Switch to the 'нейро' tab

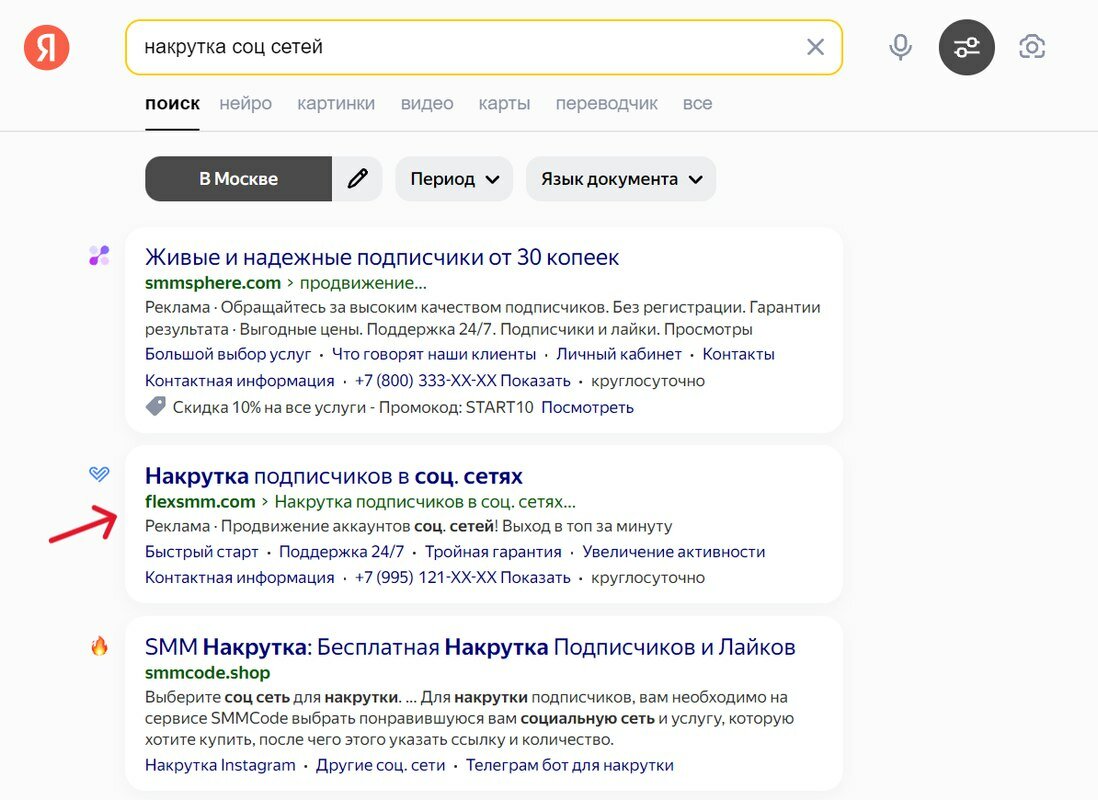(246, 104)
